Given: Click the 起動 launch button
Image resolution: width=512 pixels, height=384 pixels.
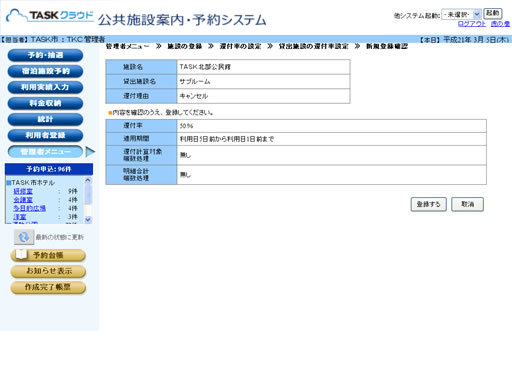Looking at the screenshot, I should pyautogui.click(x=493, y=13).
